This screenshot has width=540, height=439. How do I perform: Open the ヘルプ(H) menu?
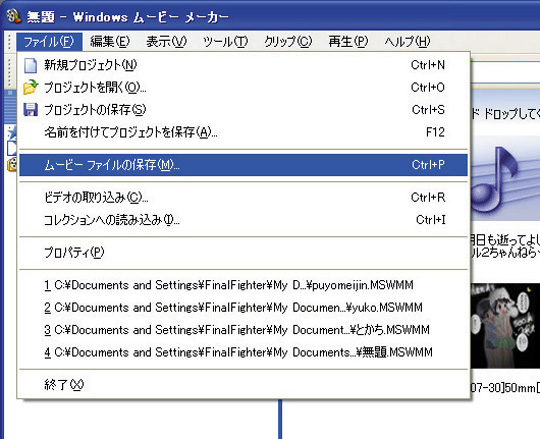tap(407, 42)
